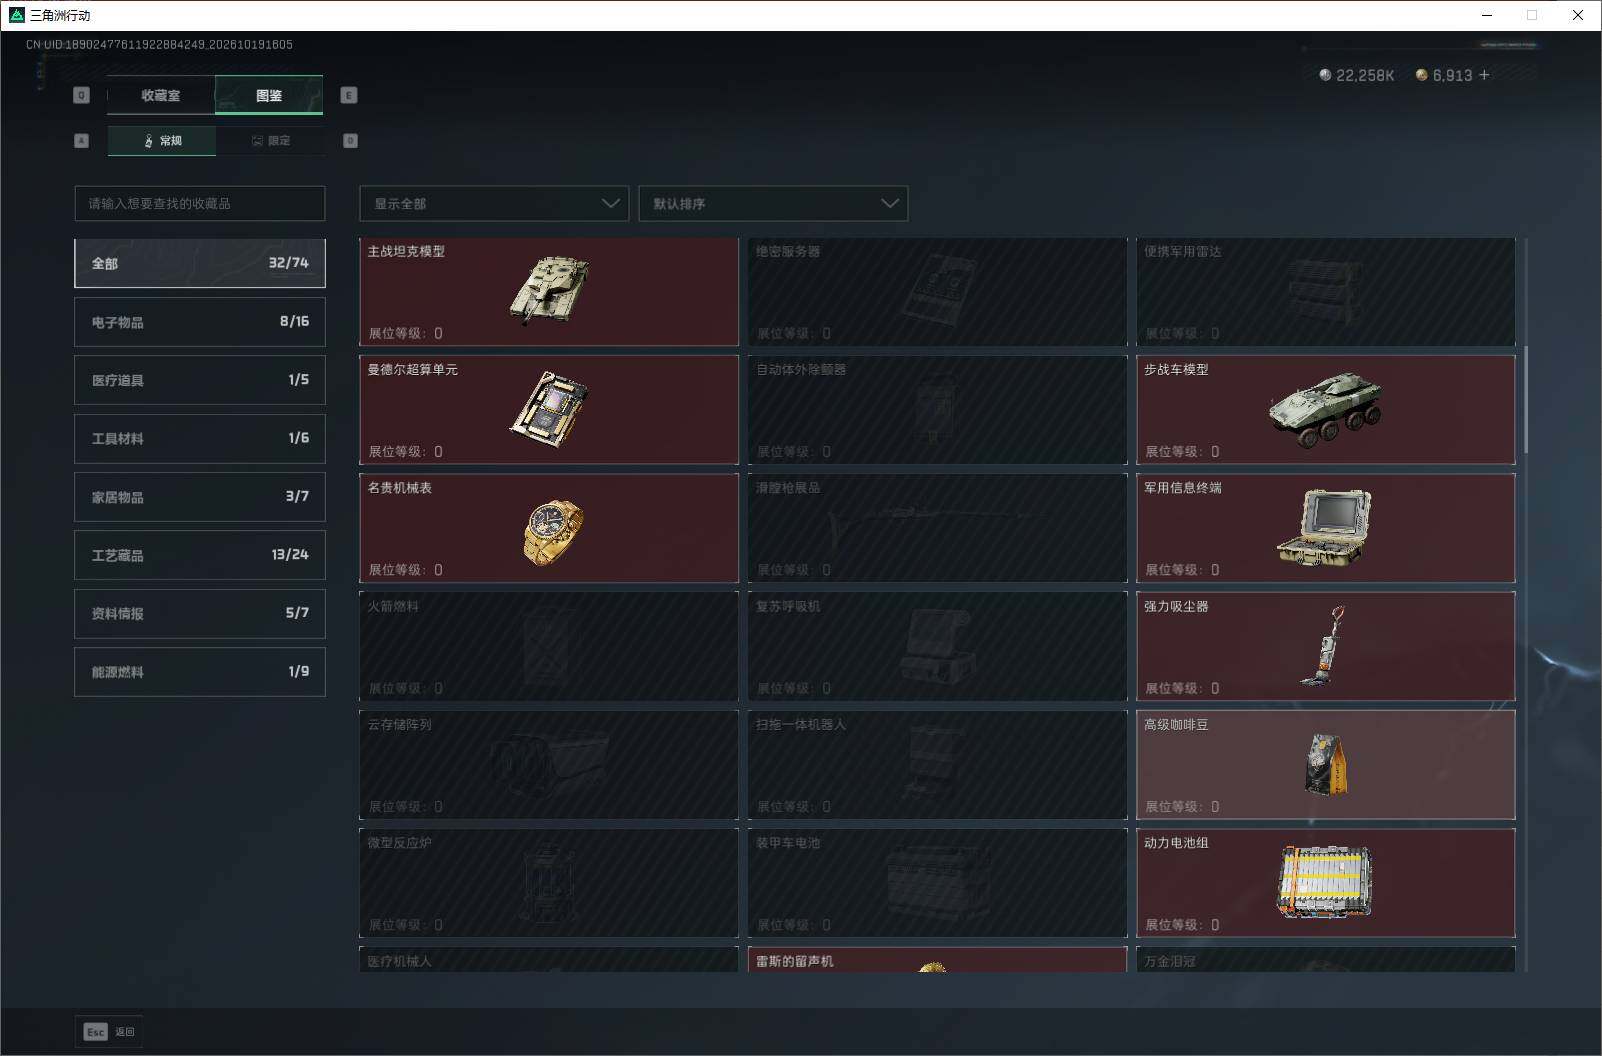Click the collectible search input field
Screen dimensions: 1602x1056
coord(200,203)
